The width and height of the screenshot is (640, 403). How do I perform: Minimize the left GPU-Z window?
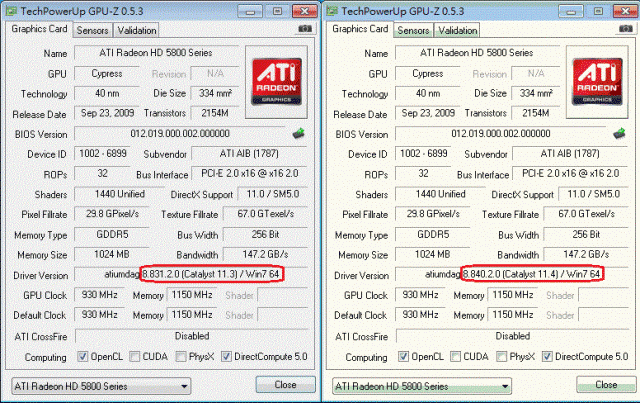tap(250, 11)
